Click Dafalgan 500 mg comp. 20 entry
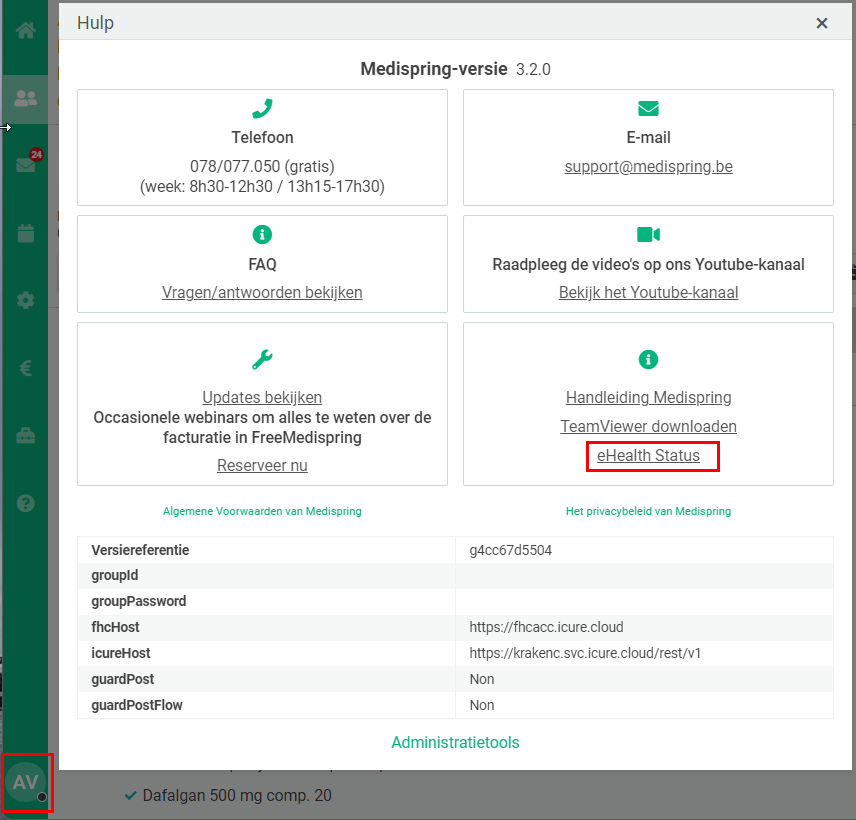 [237, 796]
